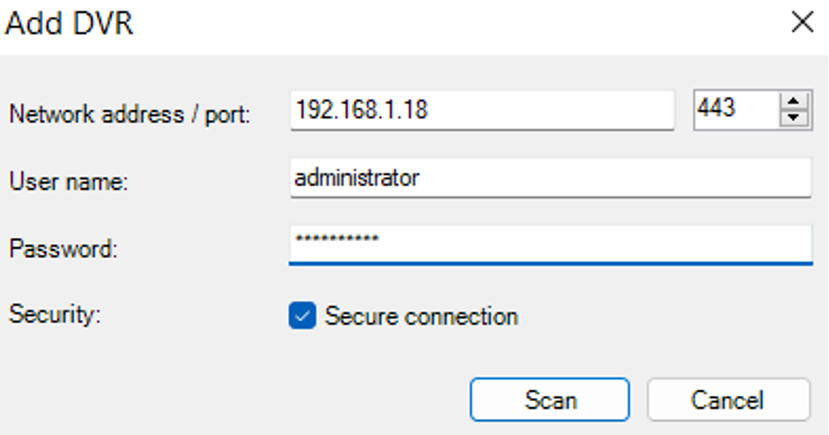Increase the port number with up arrow
829x435 pixels.
pyautogui.click(x=795, y=101)
